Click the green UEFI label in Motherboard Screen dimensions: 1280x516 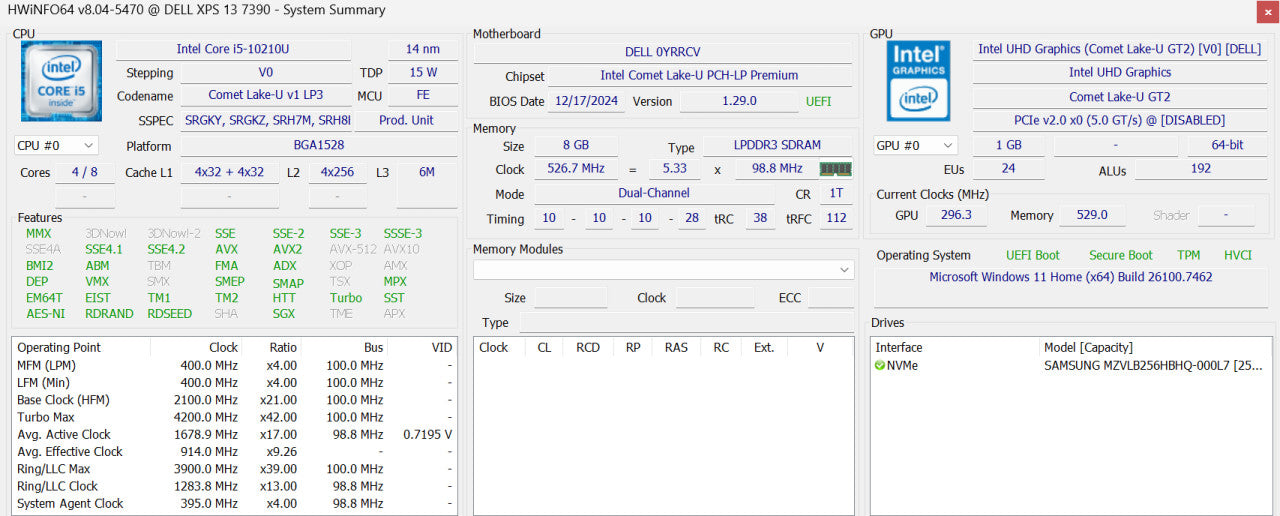point(818,102)
